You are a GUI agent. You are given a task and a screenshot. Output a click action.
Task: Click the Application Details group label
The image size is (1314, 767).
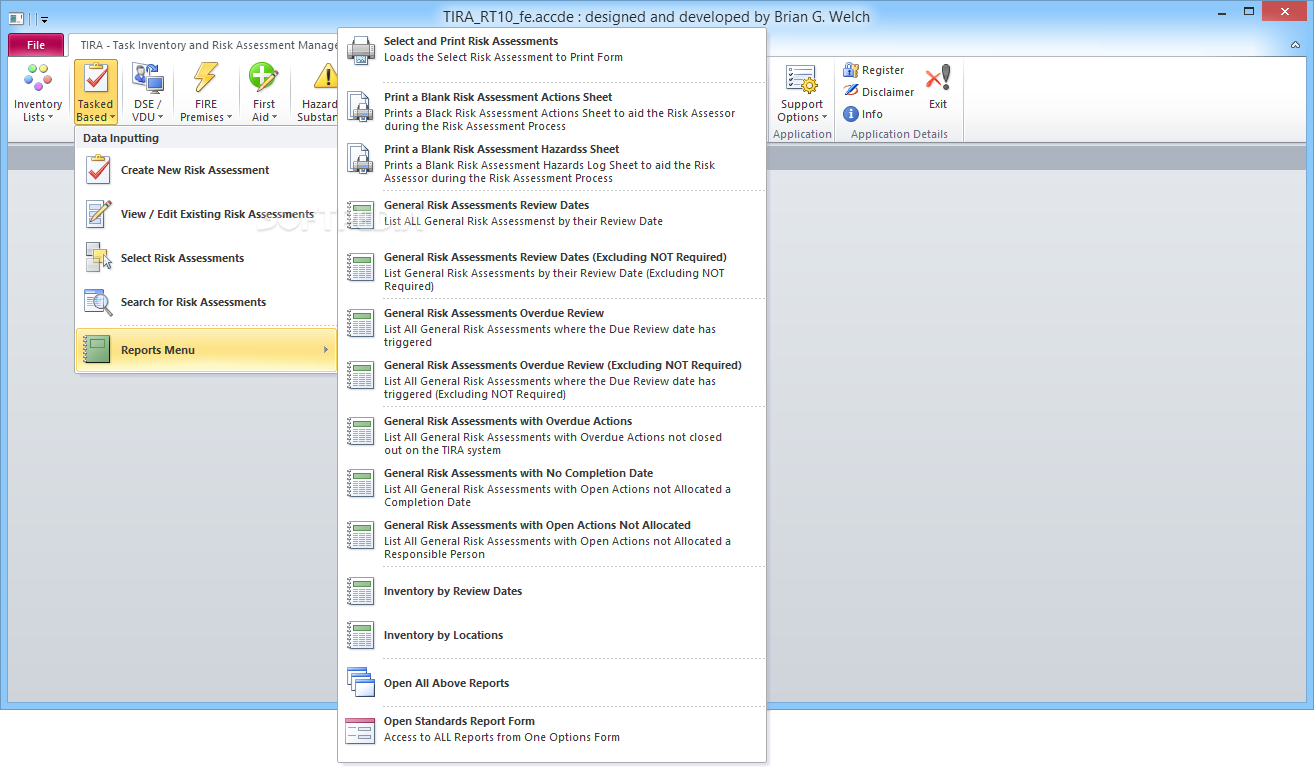(899, 134)
